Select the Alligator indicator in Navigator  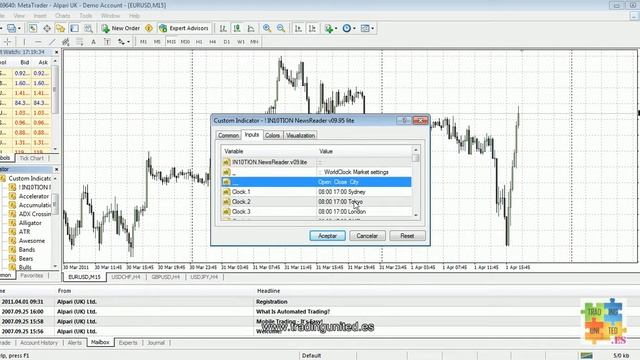[x=30, y=223]
